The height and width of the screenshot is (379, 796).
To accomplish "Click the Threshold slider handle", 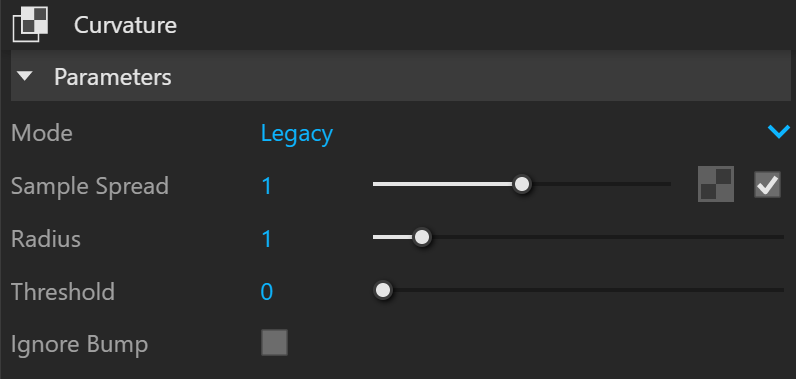I will click(x=383, y=290).
